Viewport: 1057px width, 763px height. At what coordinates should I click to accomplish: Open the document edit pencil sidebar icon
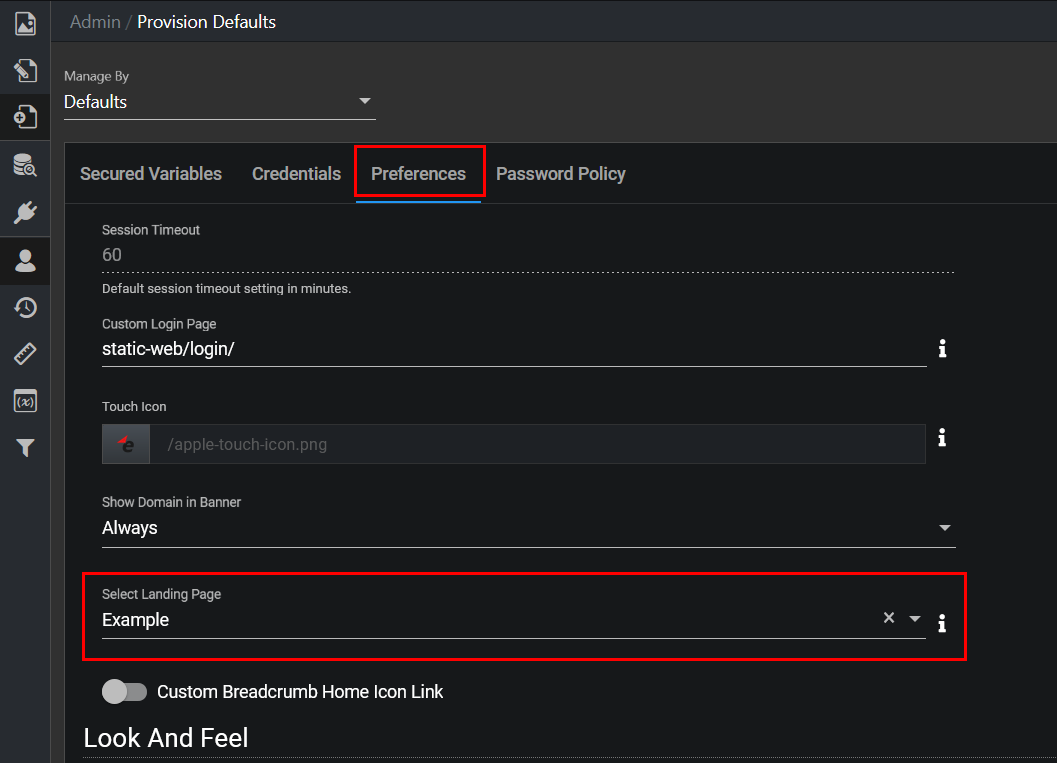[25, 70]
